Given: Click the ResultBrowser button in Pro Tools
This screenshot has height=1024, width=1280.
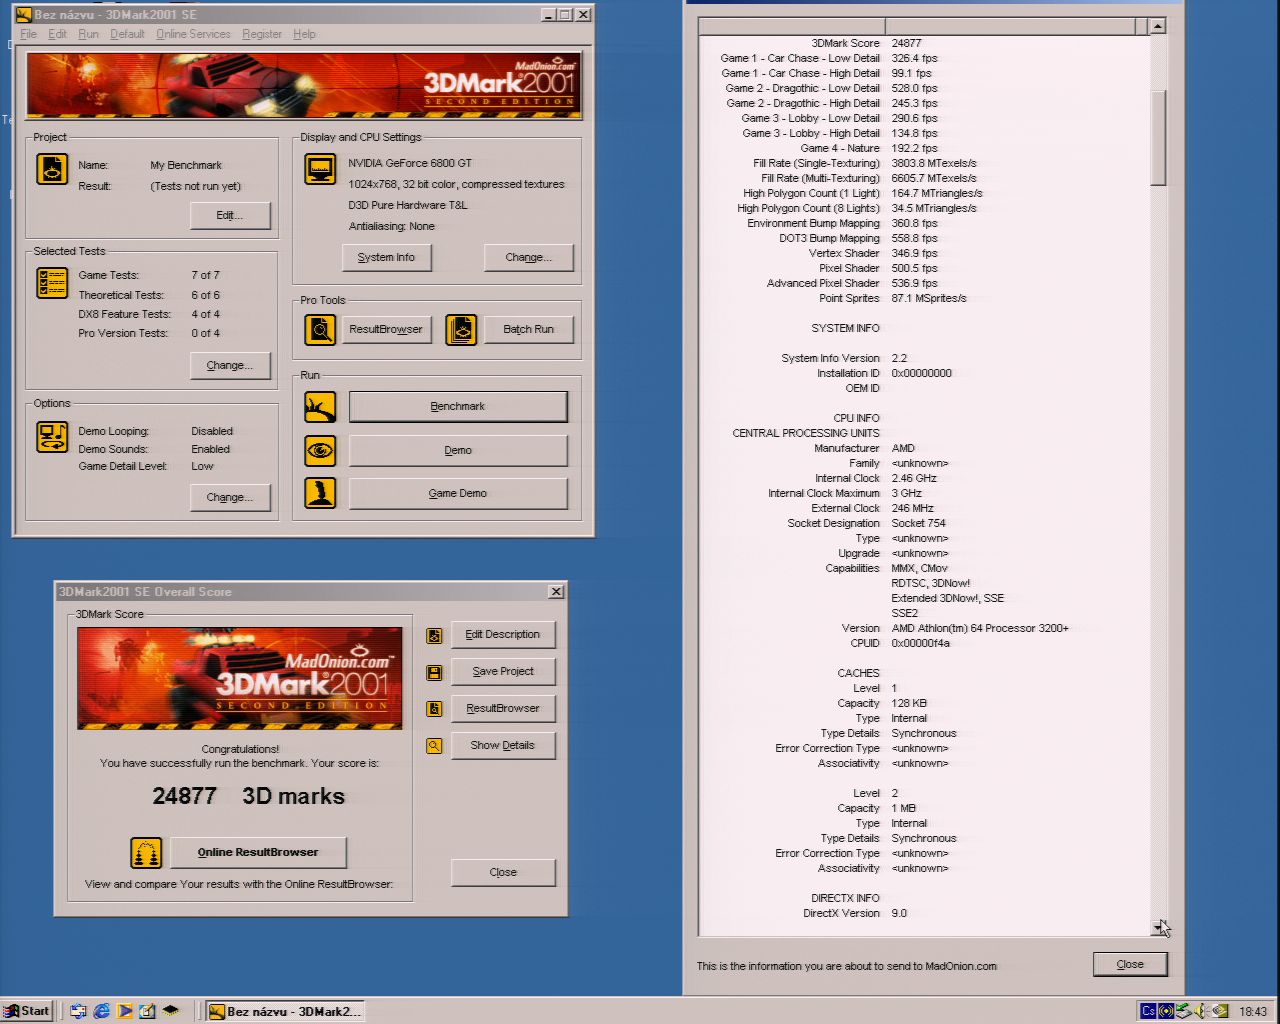Looking at the screenshot, I should 386,329.
